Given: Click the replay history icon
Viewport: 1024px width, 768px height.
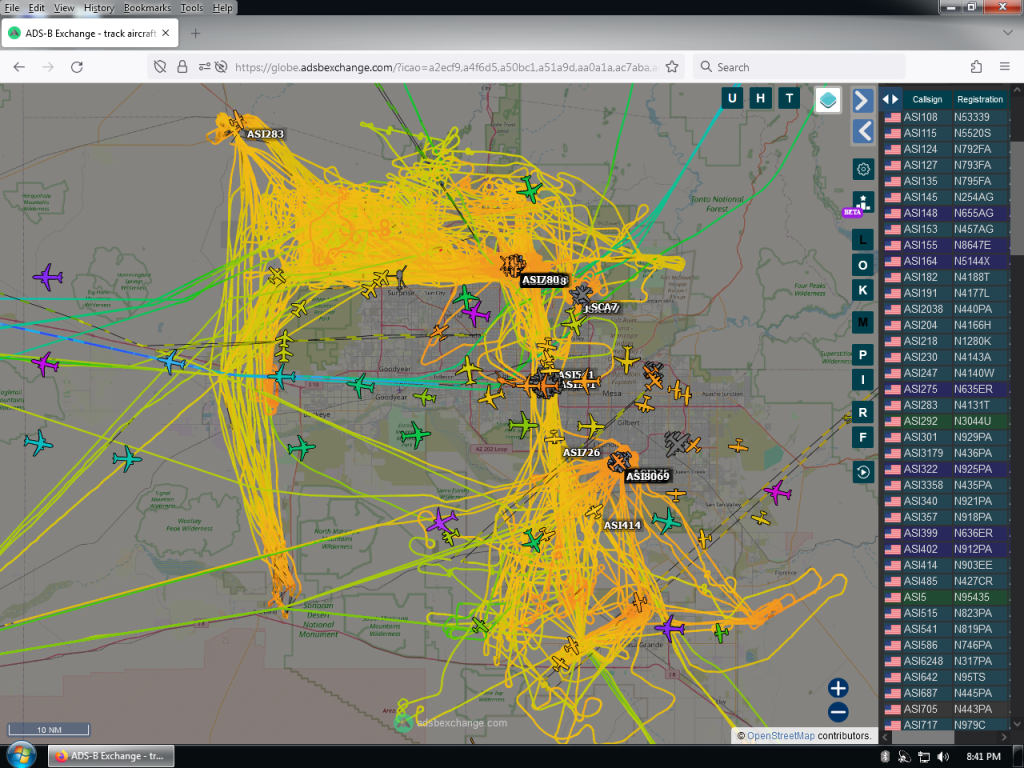Looking at the screenshot, I should coord(863,472).
